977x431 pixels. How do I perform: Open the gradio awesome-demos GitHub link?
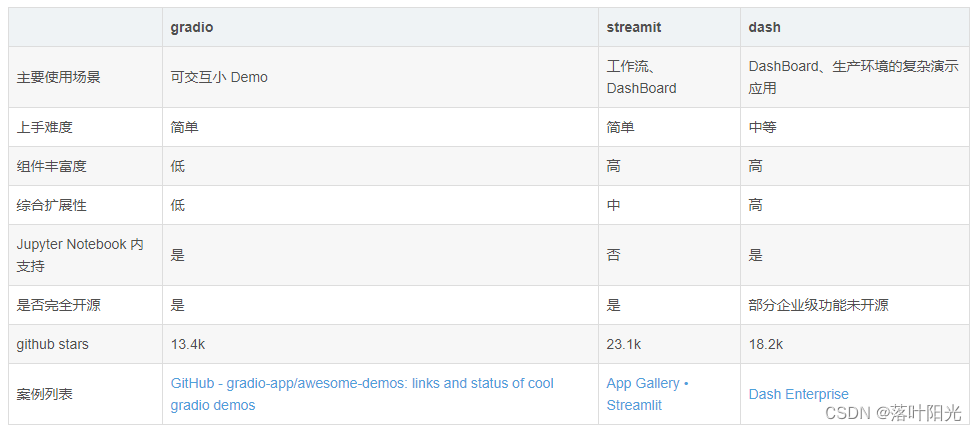362,394
